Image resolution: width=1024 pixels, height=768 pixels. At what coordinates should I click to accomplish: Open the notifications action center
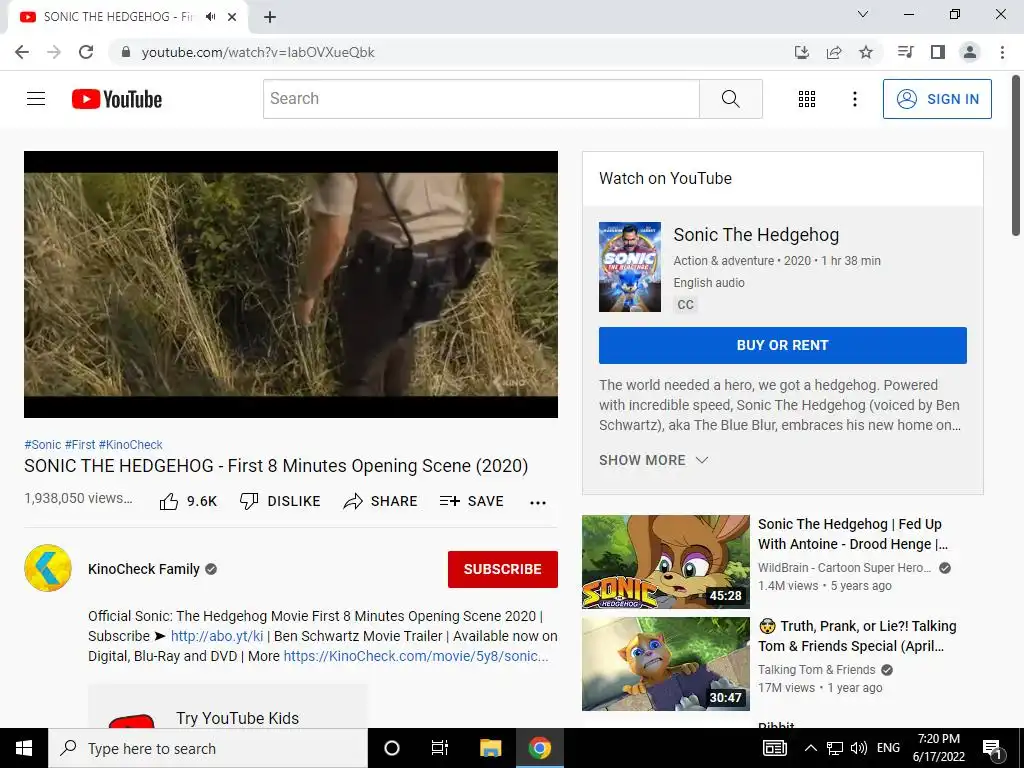pyautogui.click(x=992, y=749)
